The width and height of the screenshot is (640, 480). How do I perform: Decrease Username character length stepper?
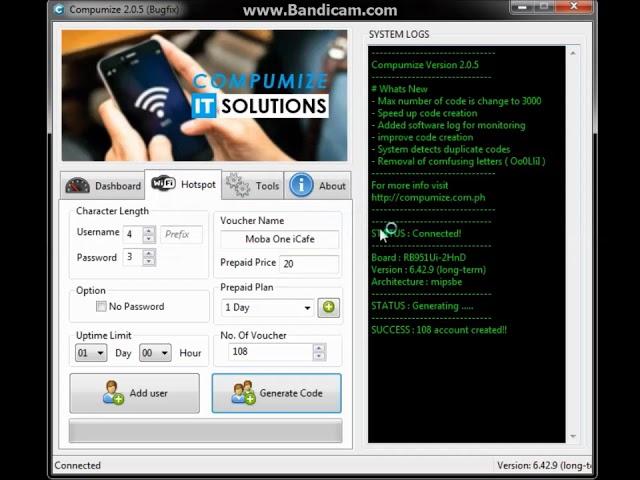click(149, 239)
